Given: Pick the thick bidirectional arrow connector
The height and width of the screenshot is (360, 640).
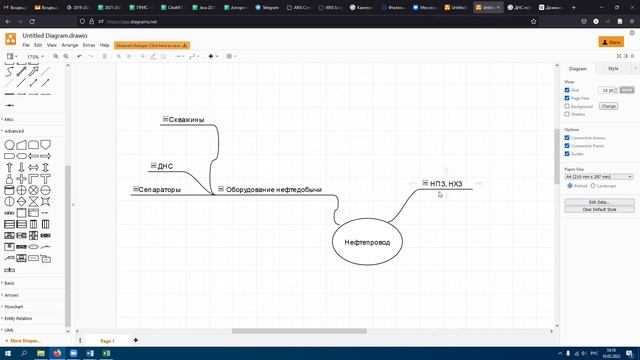Looking at the screenshot, I should coord(21,72).
